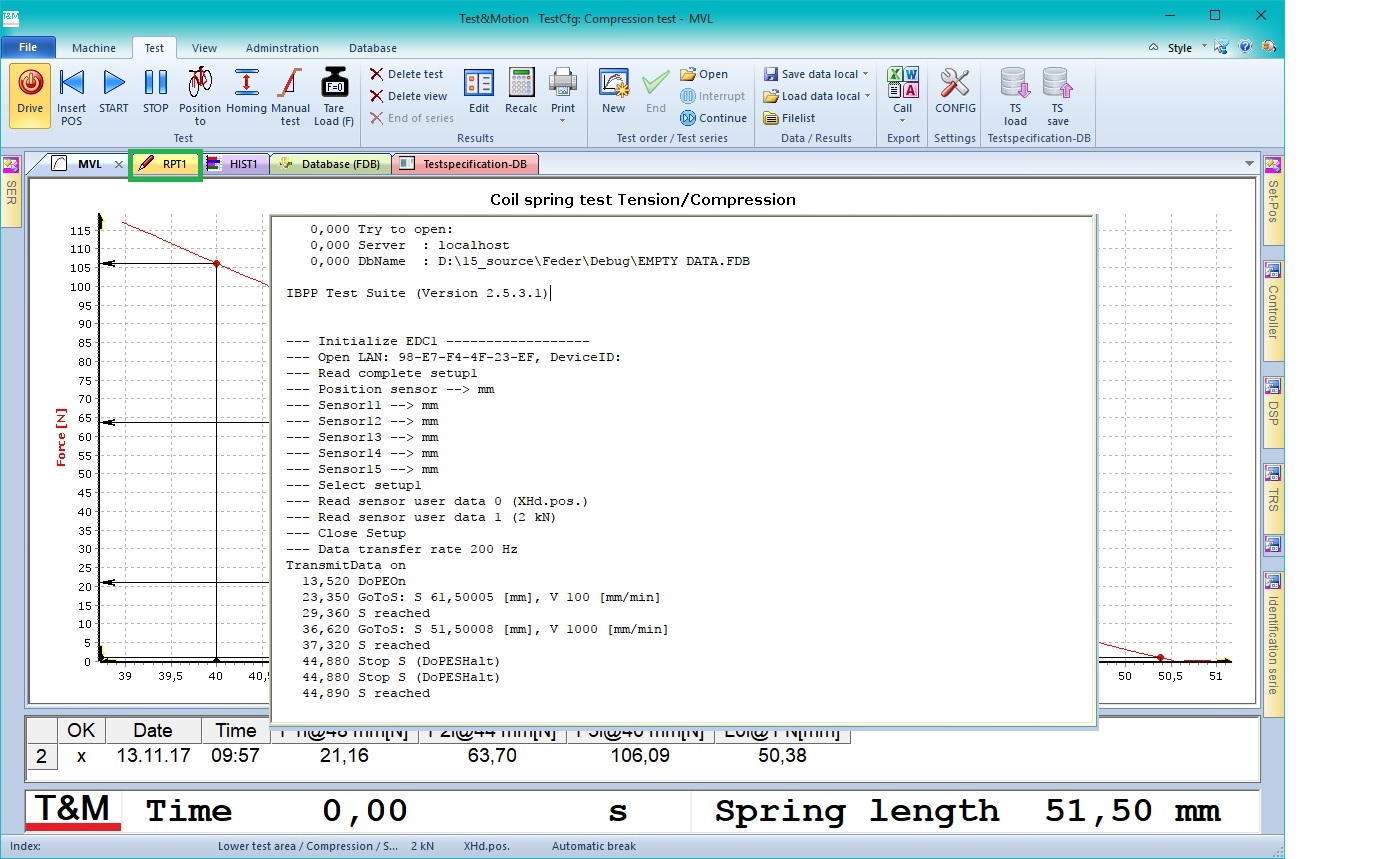The image size is (1387, 859).
Task: Click TS load database icon
Action: click(x=1015, y=96)
